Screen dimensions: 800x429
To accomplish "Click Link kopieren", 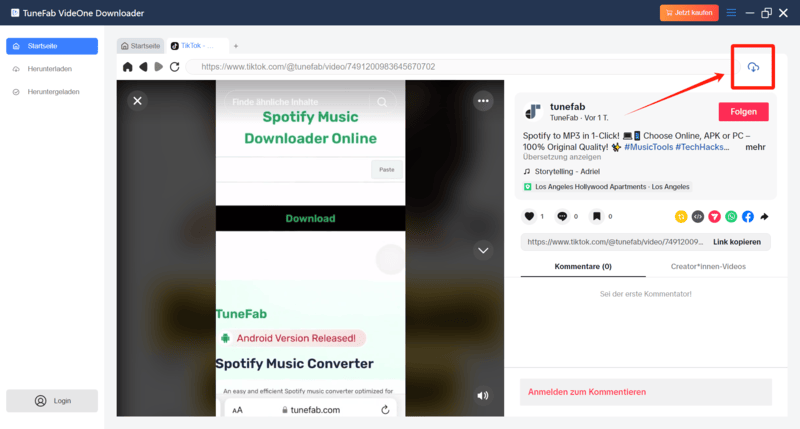I will [737, 242].
